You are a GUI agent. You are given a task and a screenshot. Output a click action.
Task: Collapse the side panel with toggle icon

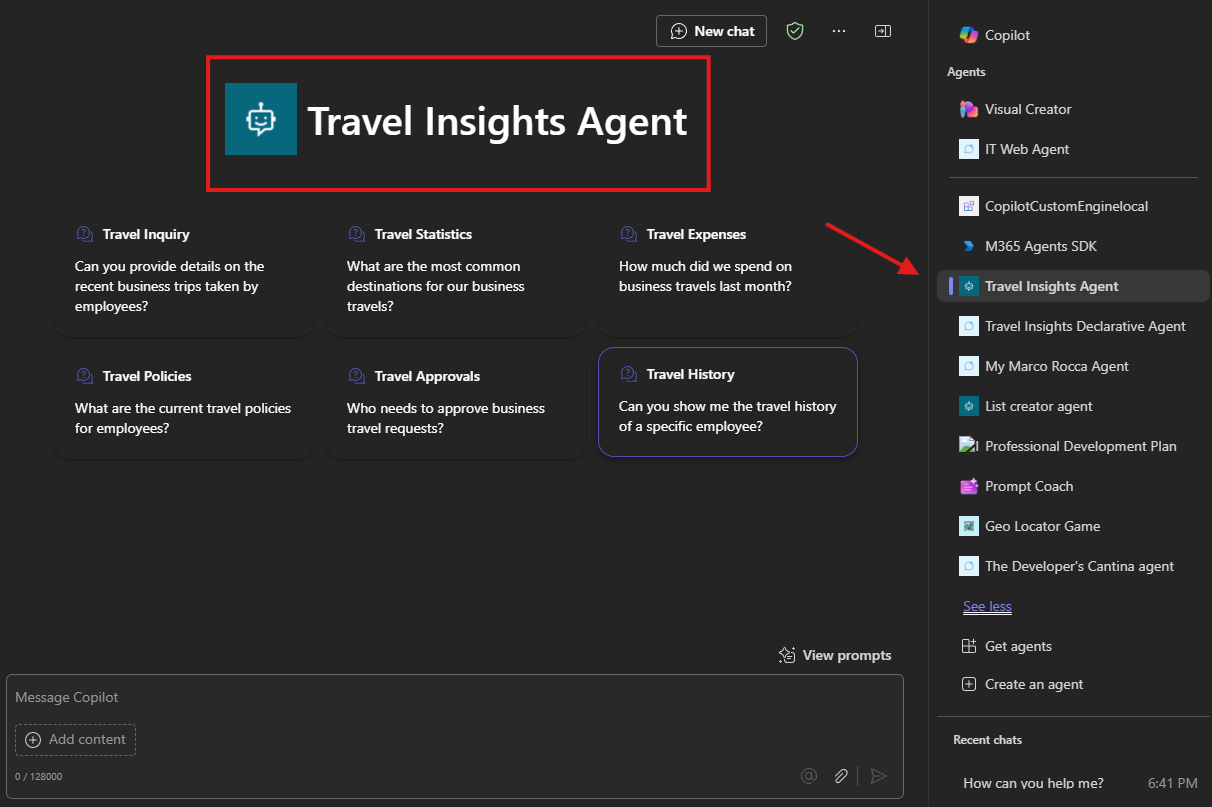pos(882,31)
